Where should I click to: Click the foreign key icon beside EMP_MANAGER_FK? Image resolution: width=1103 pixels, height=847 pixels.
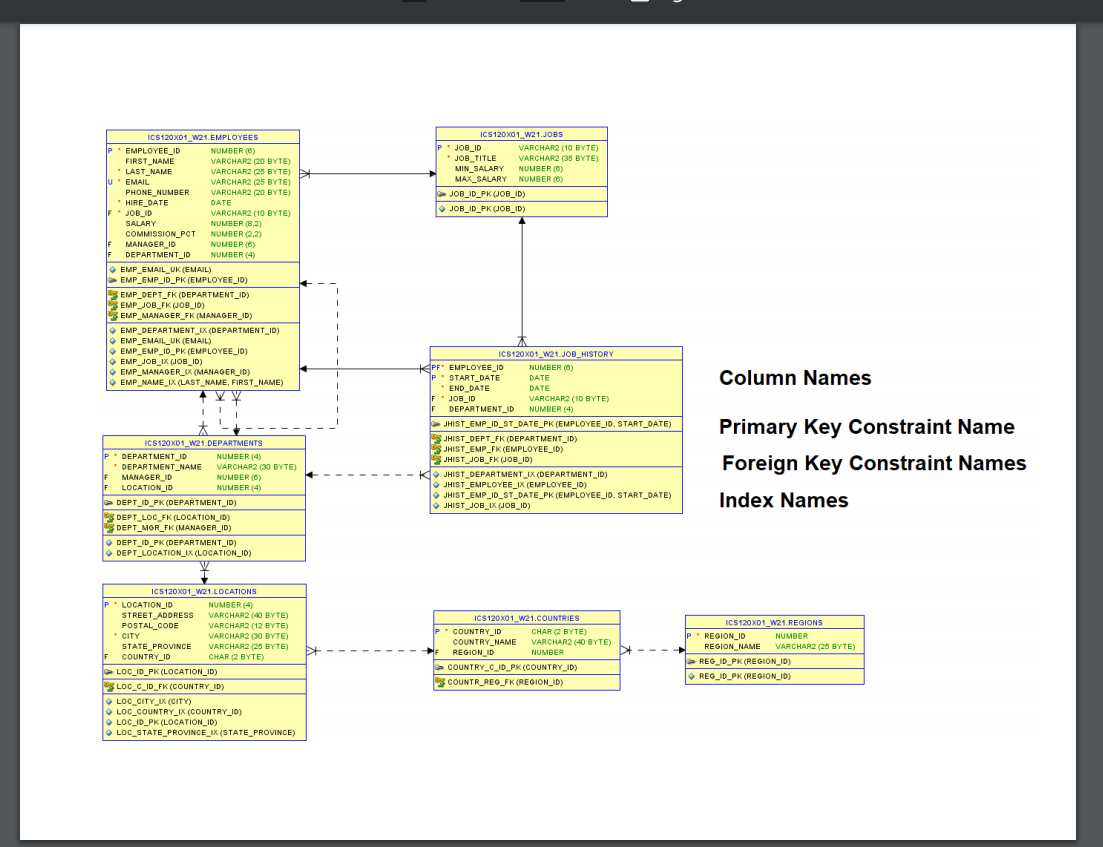(x=113, y=316)
